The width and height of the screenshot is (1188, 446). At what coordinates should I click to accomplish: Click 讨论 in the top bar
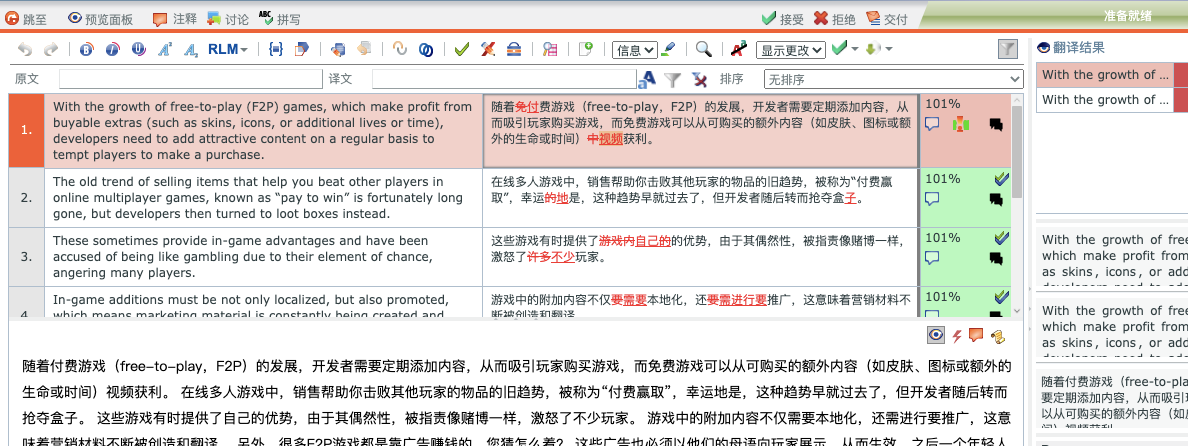point(227,19)
